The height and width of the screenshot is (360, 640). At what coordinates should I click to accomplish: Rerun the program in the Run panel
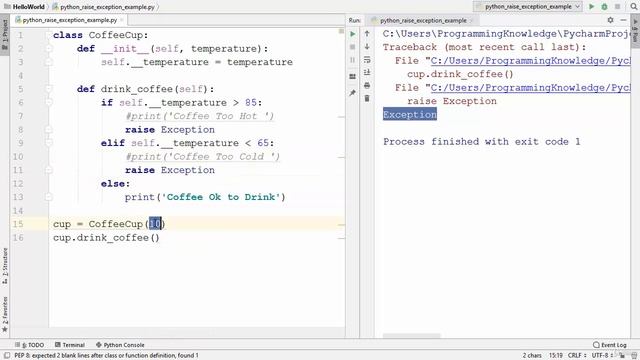(353, 34)
